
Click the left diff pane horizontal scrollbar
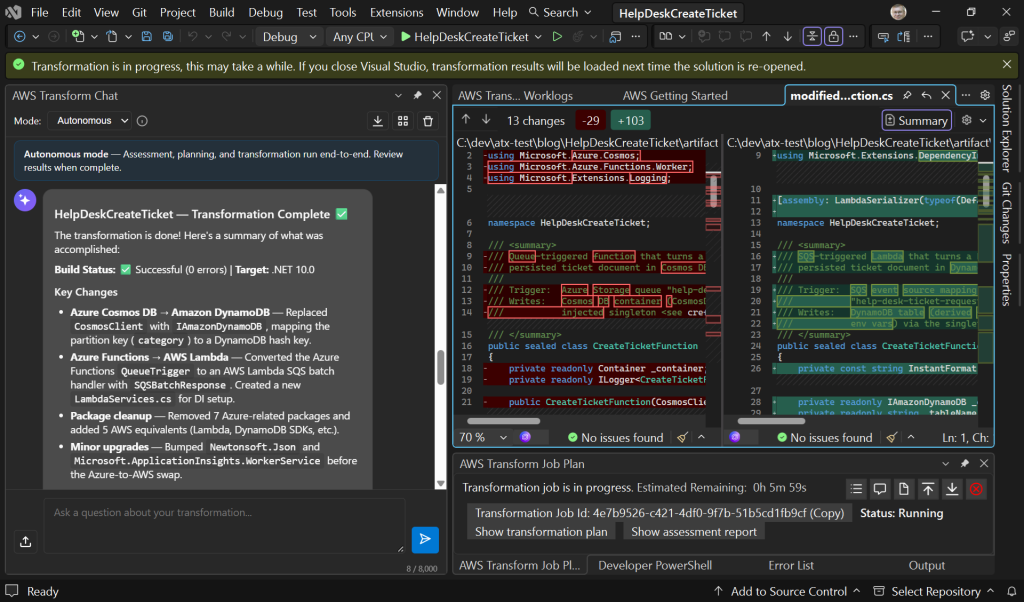pos(504,421)
